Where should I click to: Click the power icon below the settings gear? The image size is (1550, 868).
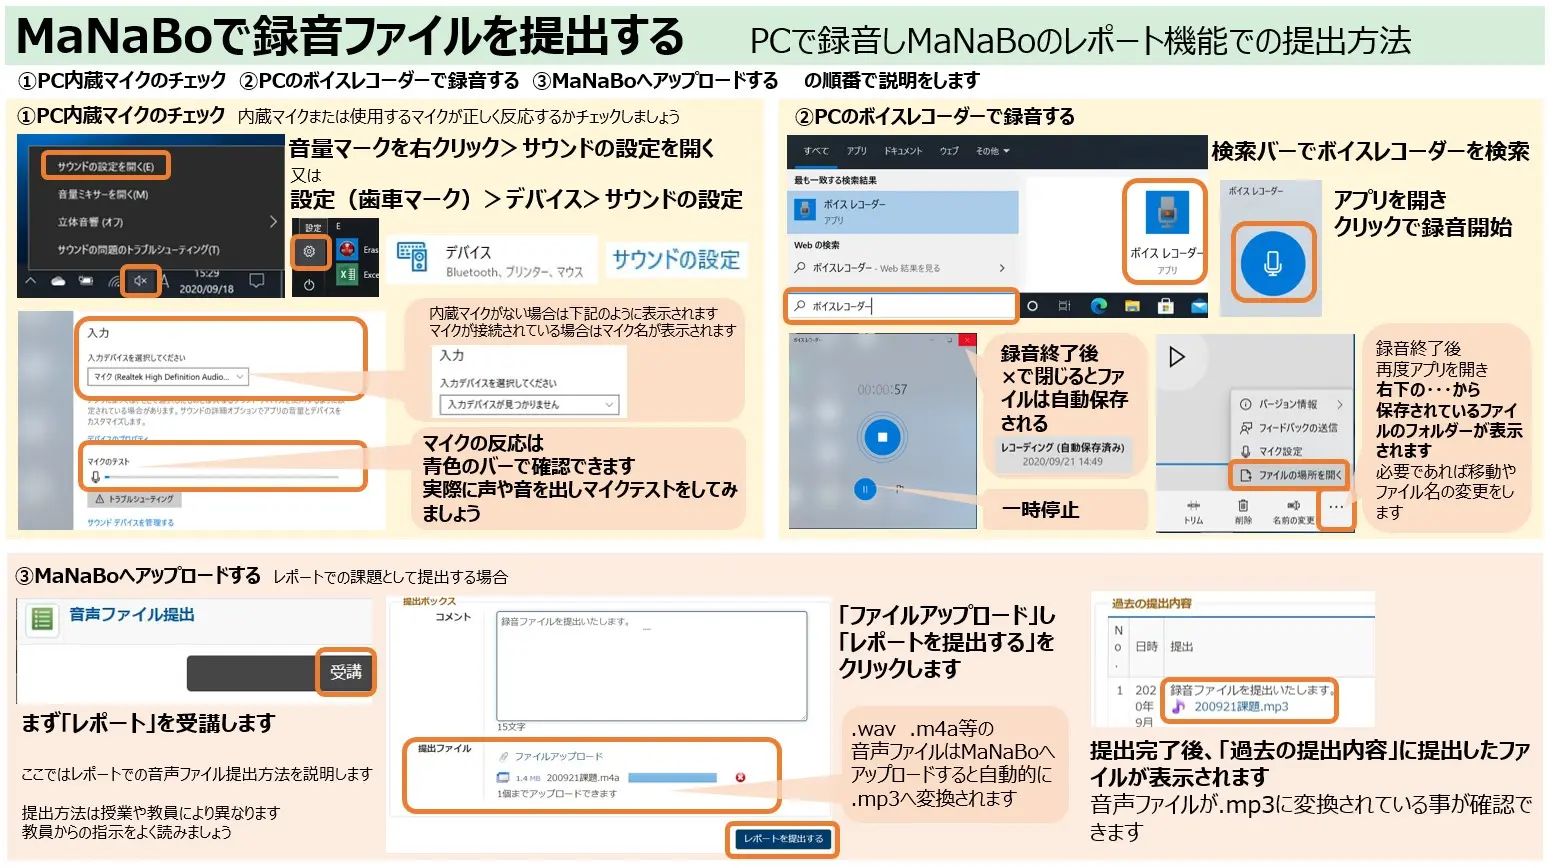point(310,285)
